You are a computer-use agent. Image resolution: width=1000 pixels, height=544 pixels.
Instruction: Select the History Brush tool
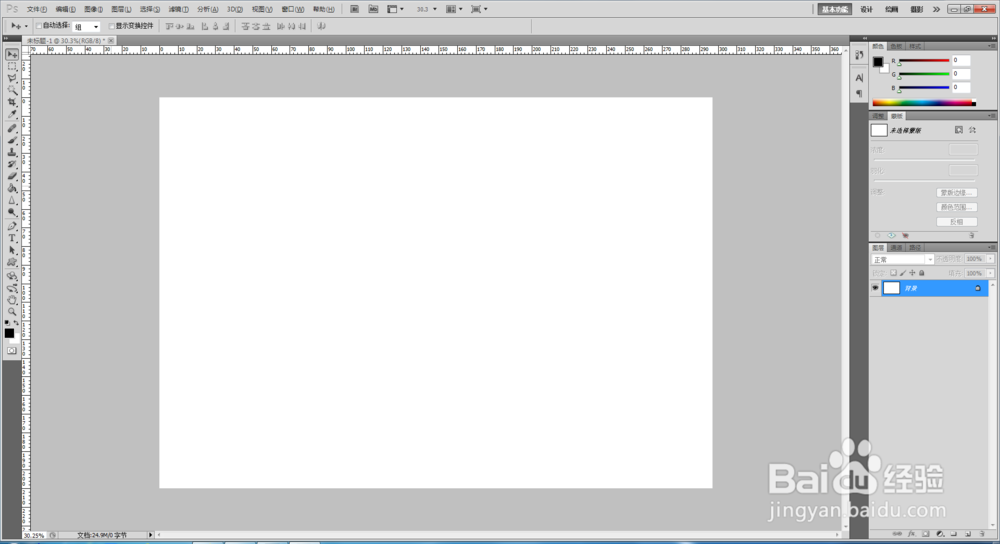[x=12, y=165]
